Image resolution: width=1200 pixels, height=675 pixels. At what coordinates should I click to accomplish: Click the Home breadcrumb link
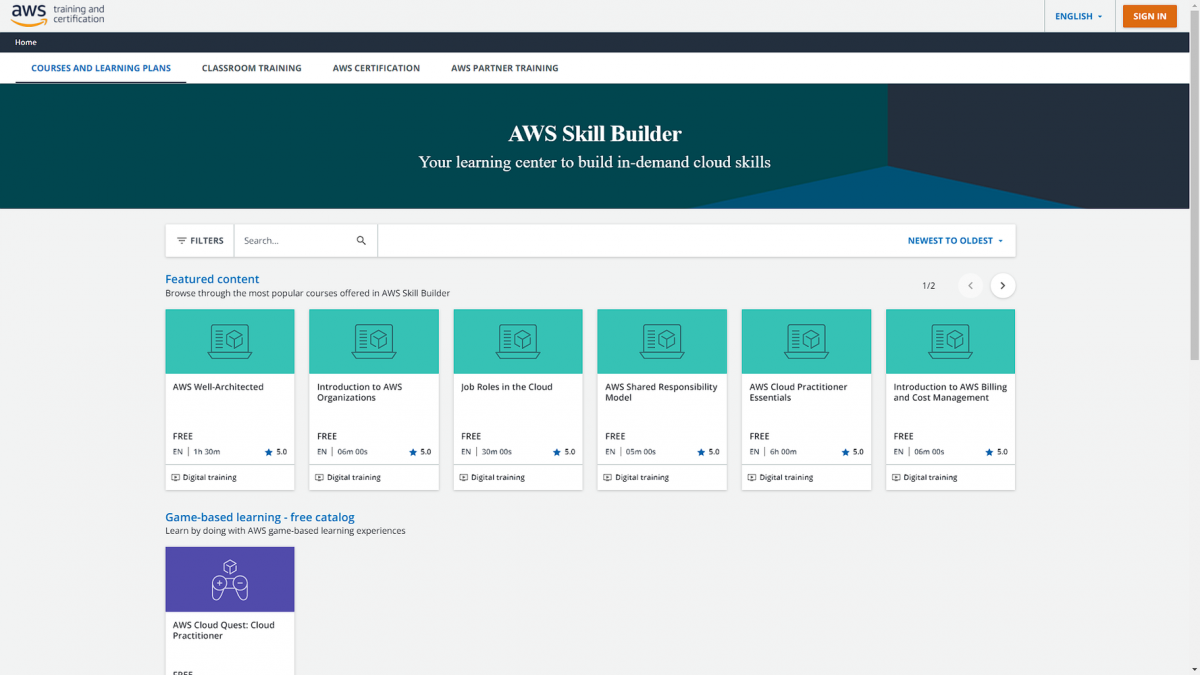pos(25,42)
